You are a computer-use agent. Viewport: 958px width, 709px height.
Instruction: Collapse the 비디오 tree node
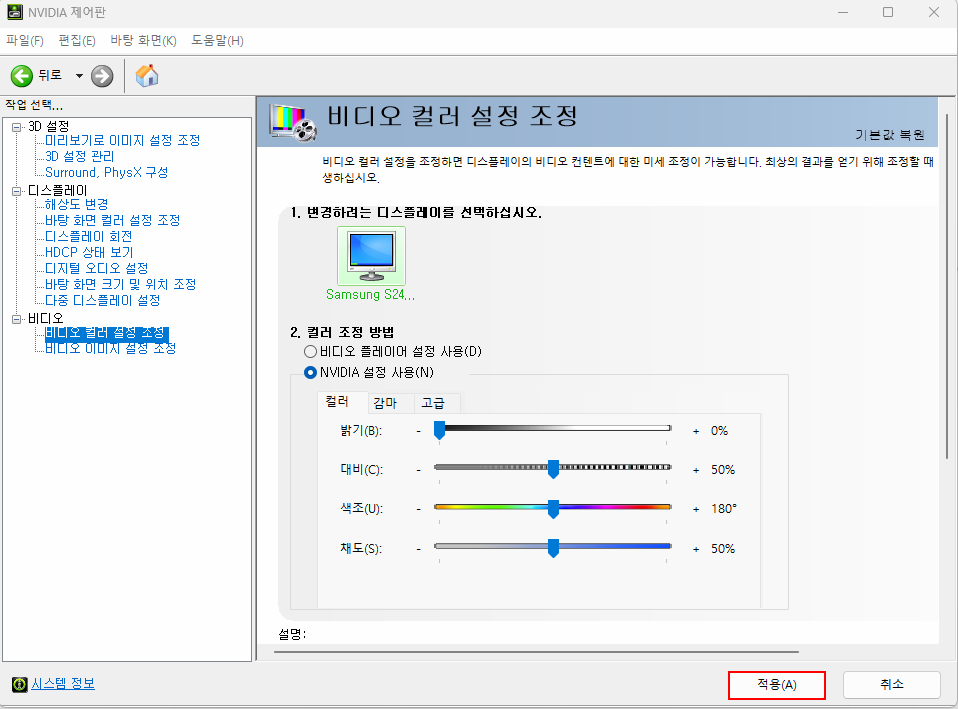pyautogui.click(x=16, y=318)
